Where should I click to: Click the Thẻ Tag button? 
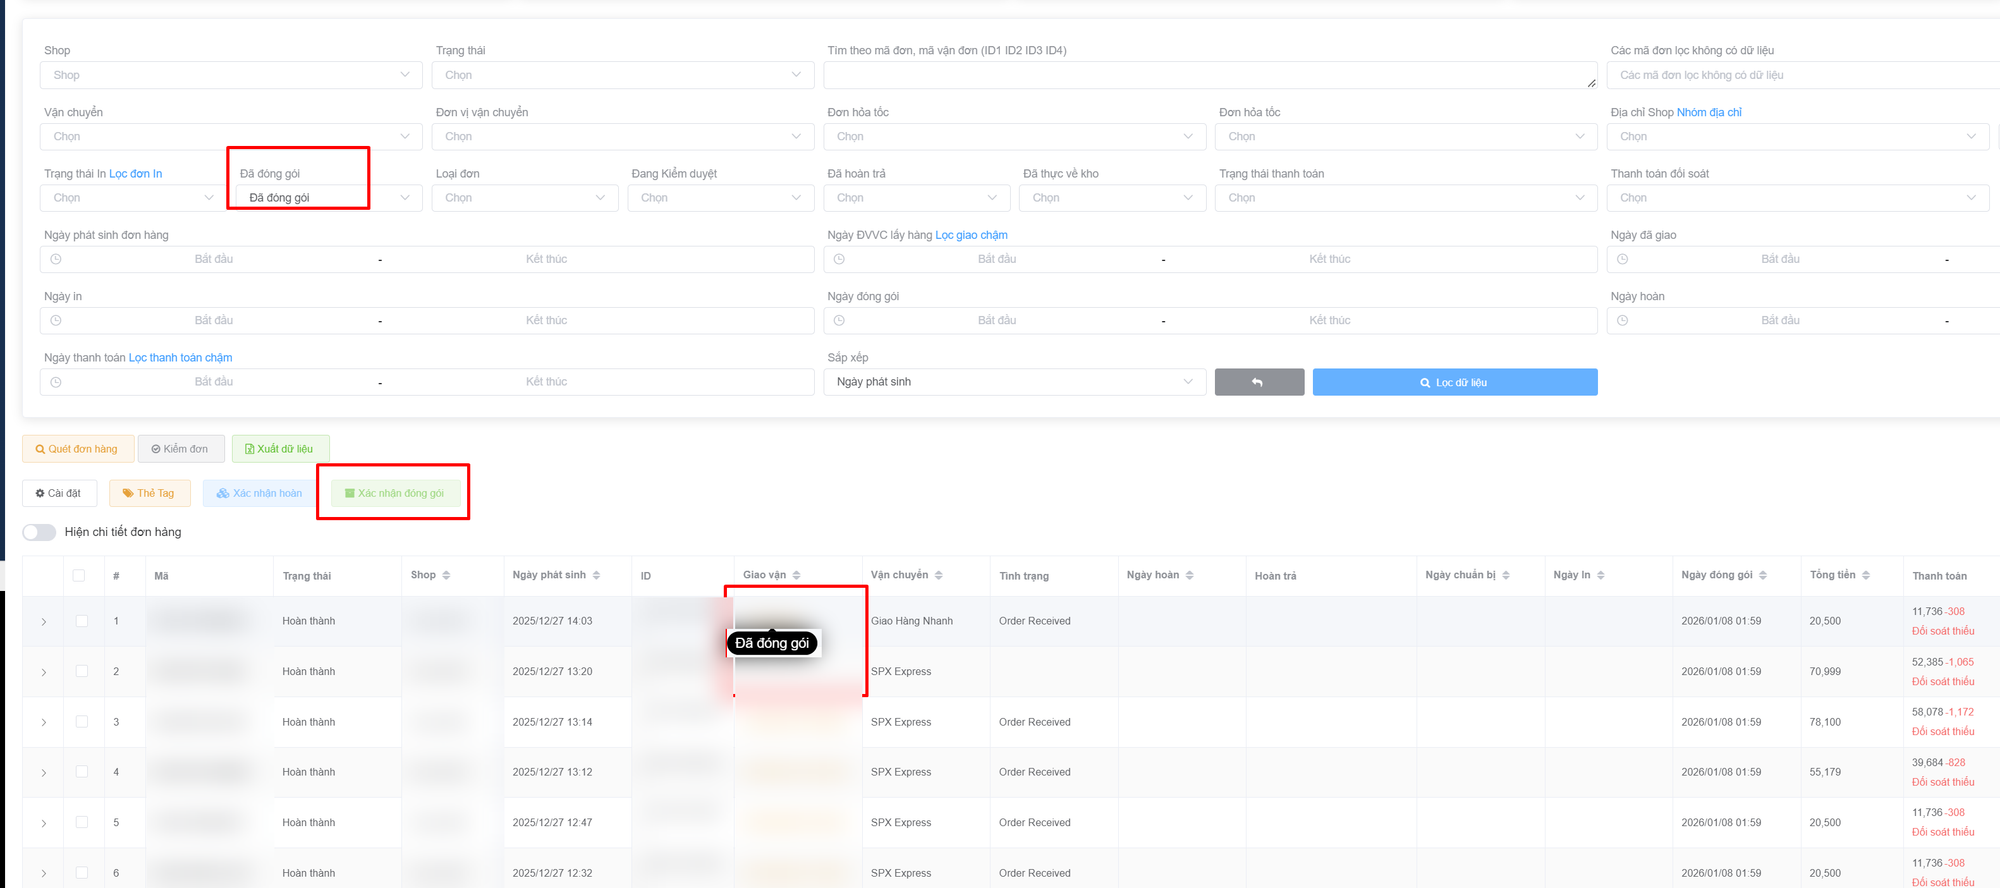click(149, 493)
